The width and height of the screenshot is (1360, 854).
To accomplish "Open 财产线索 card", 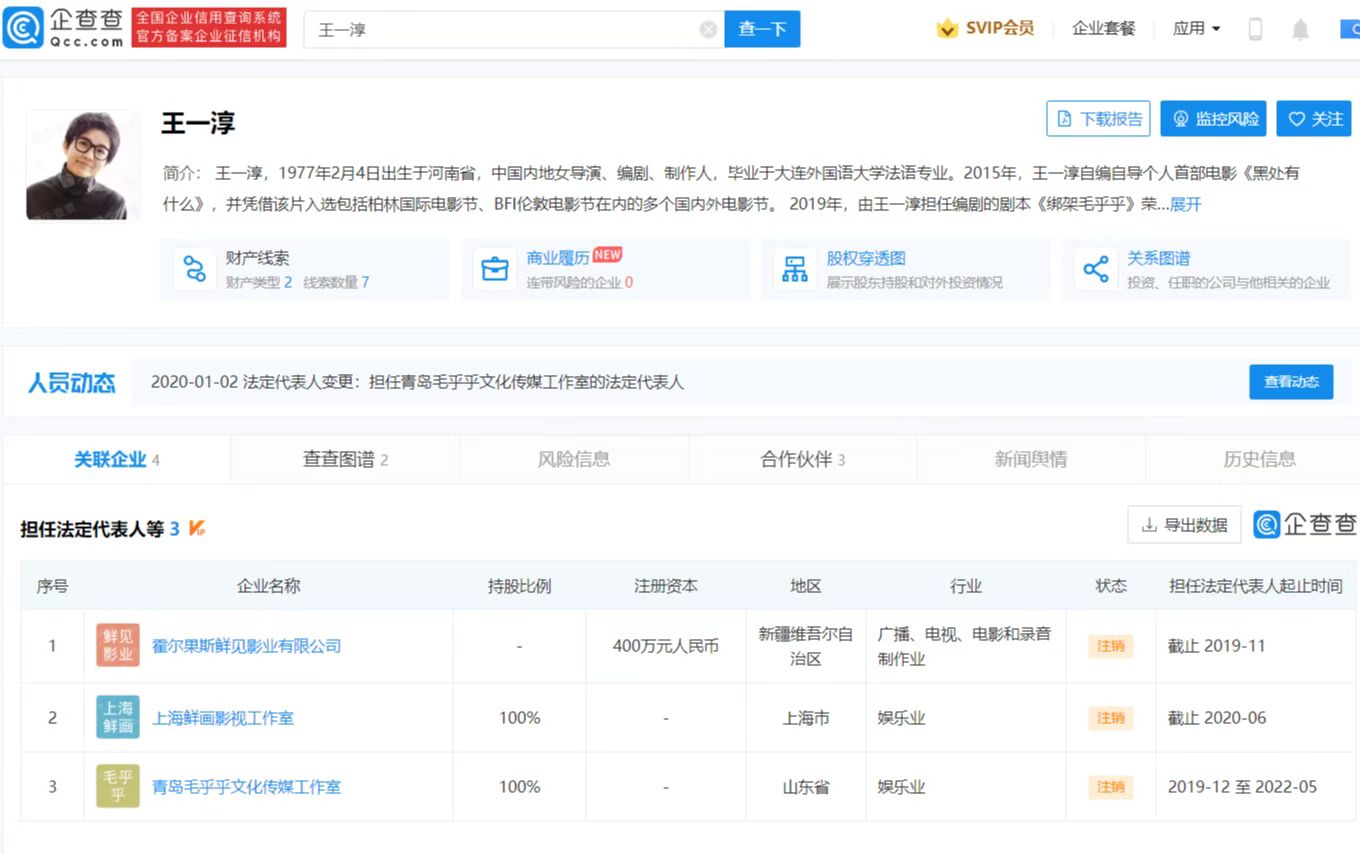I will (x=305, y=269).
